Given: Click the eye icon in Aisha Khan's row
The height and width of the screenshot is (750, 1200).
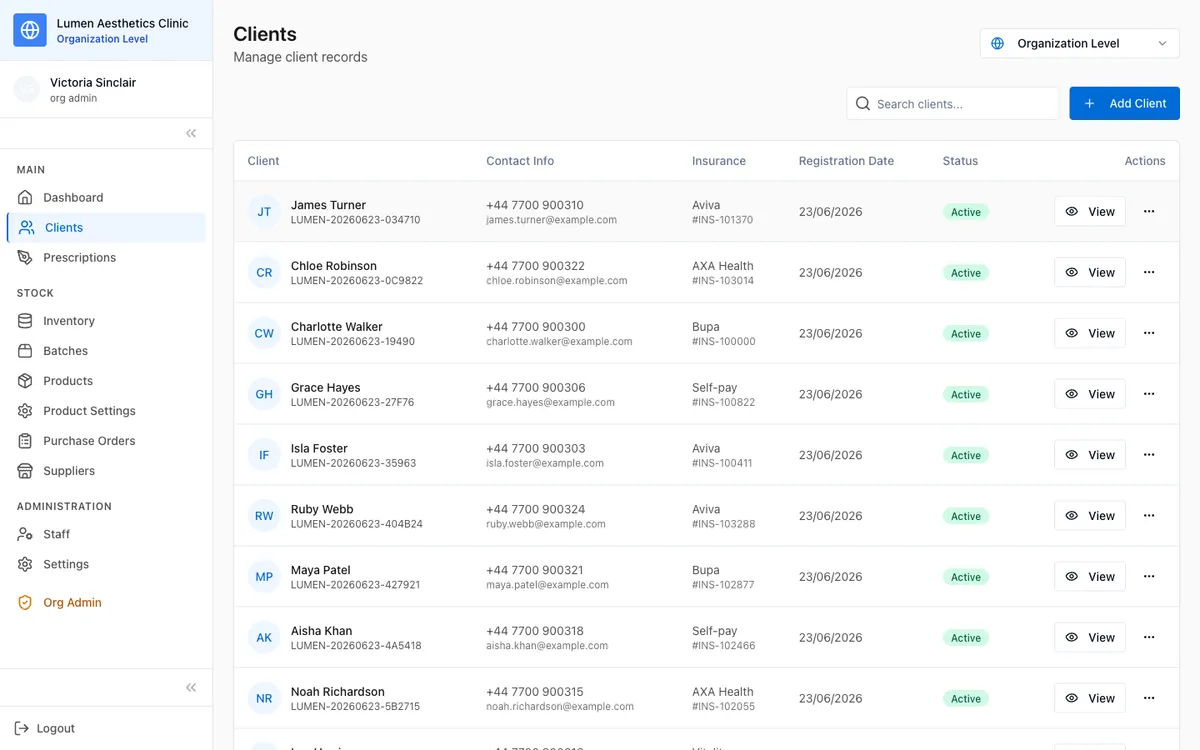Looking at the screenshot, I should (x=1072, y=637).
